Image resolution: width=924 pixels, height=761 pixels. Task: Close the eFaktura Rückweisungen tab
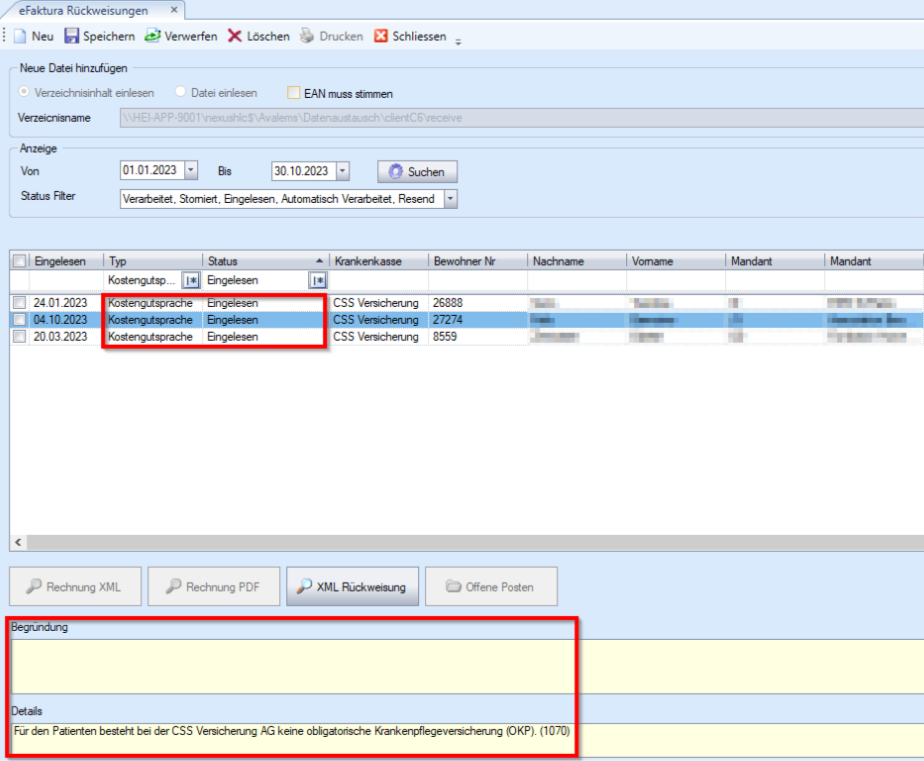click(x=174, y=10)
